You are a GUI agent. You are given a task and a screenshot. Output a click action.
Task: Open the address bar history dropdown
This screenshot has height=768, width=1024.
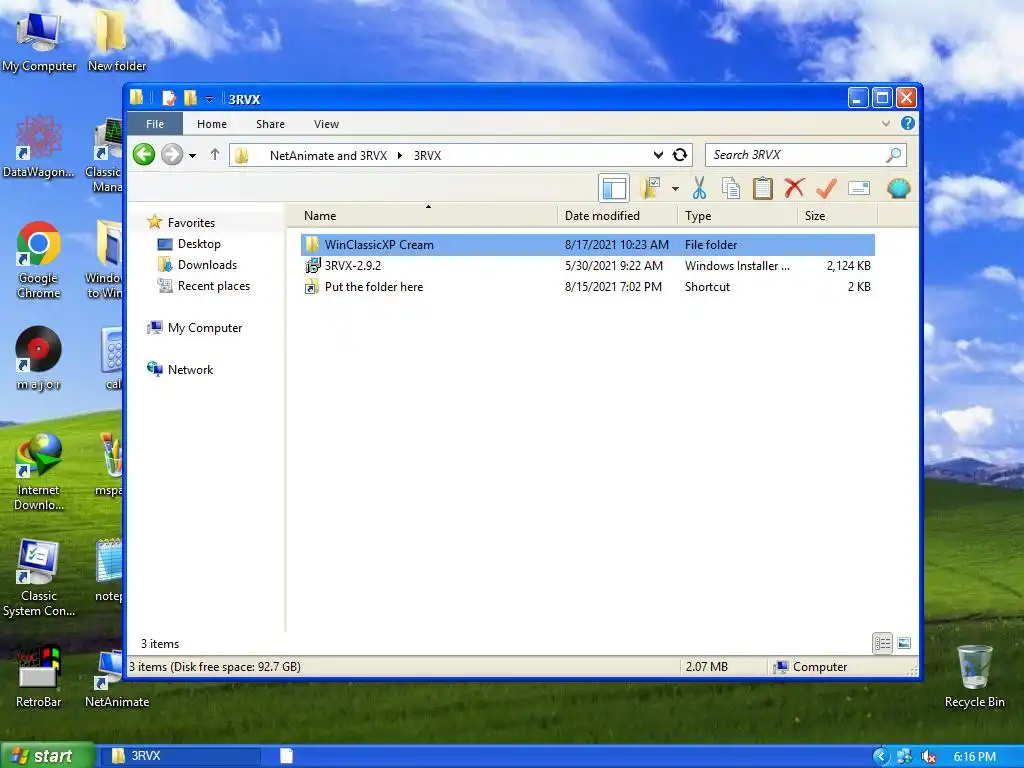pyautogui.click(x=658, y=155)
